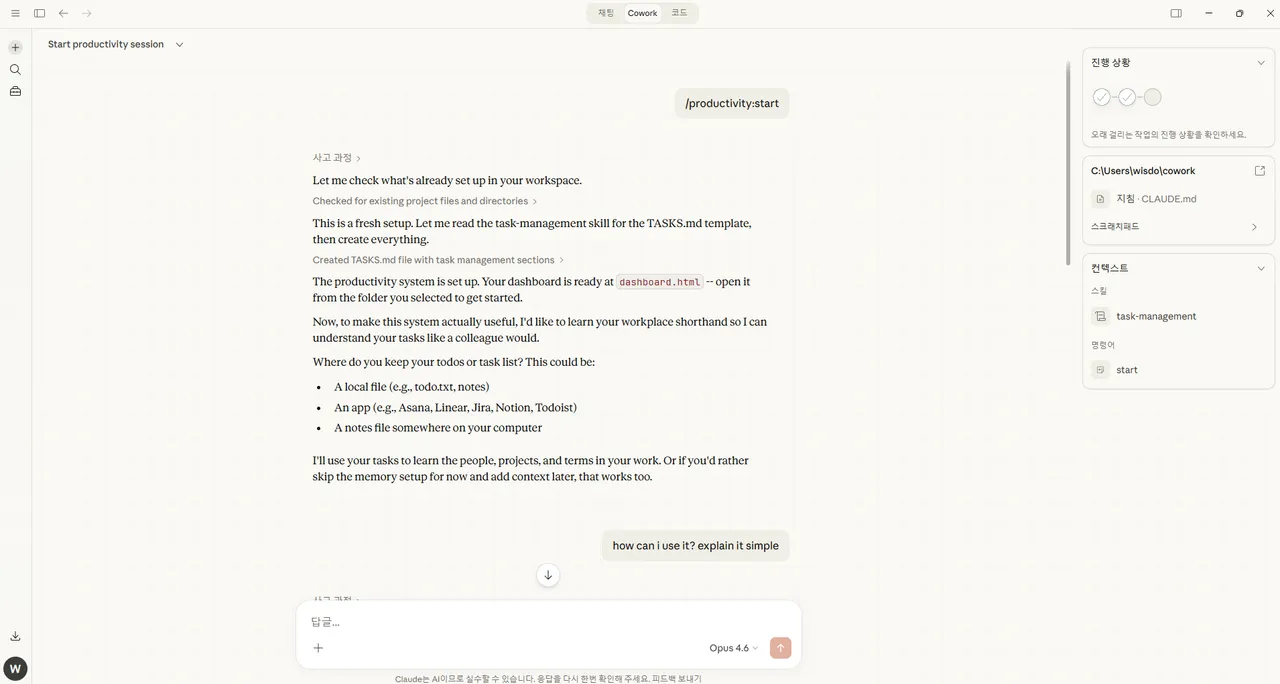
Task: Collapse the 컨텍스트 panel
Action: tap(1261, 268)
